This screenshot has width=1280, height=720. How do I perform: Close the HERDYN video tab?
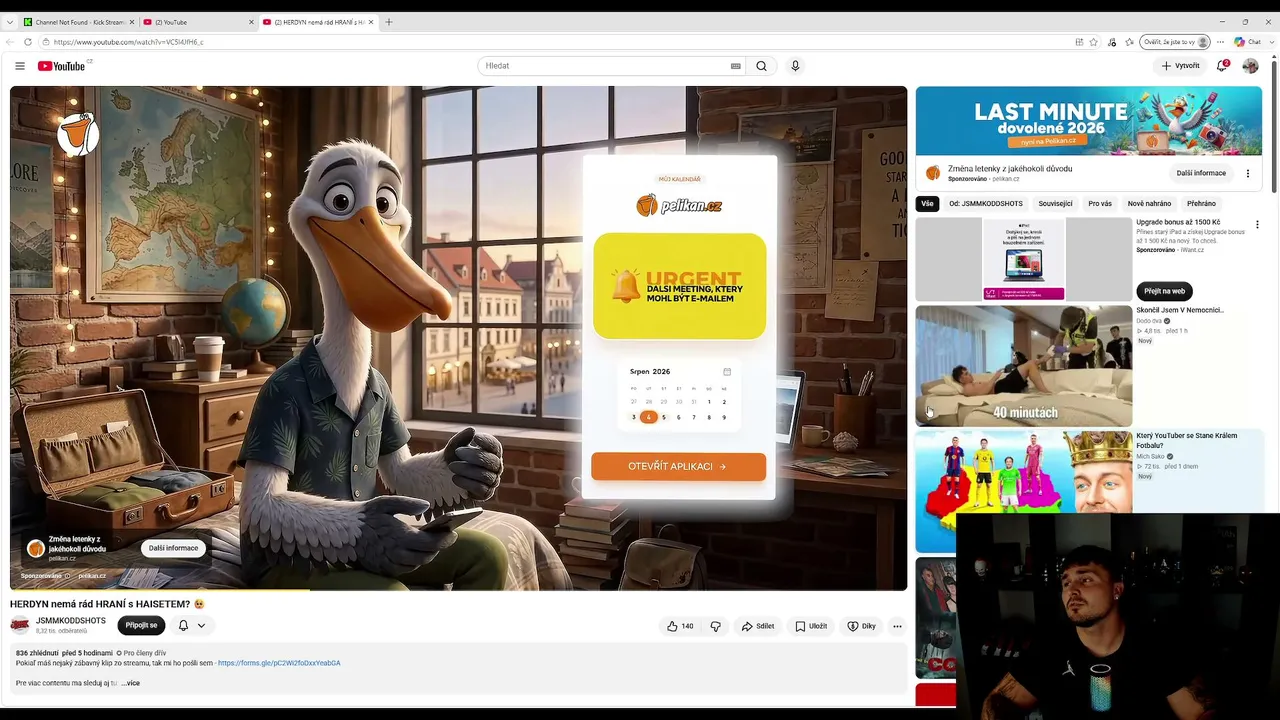371,22
